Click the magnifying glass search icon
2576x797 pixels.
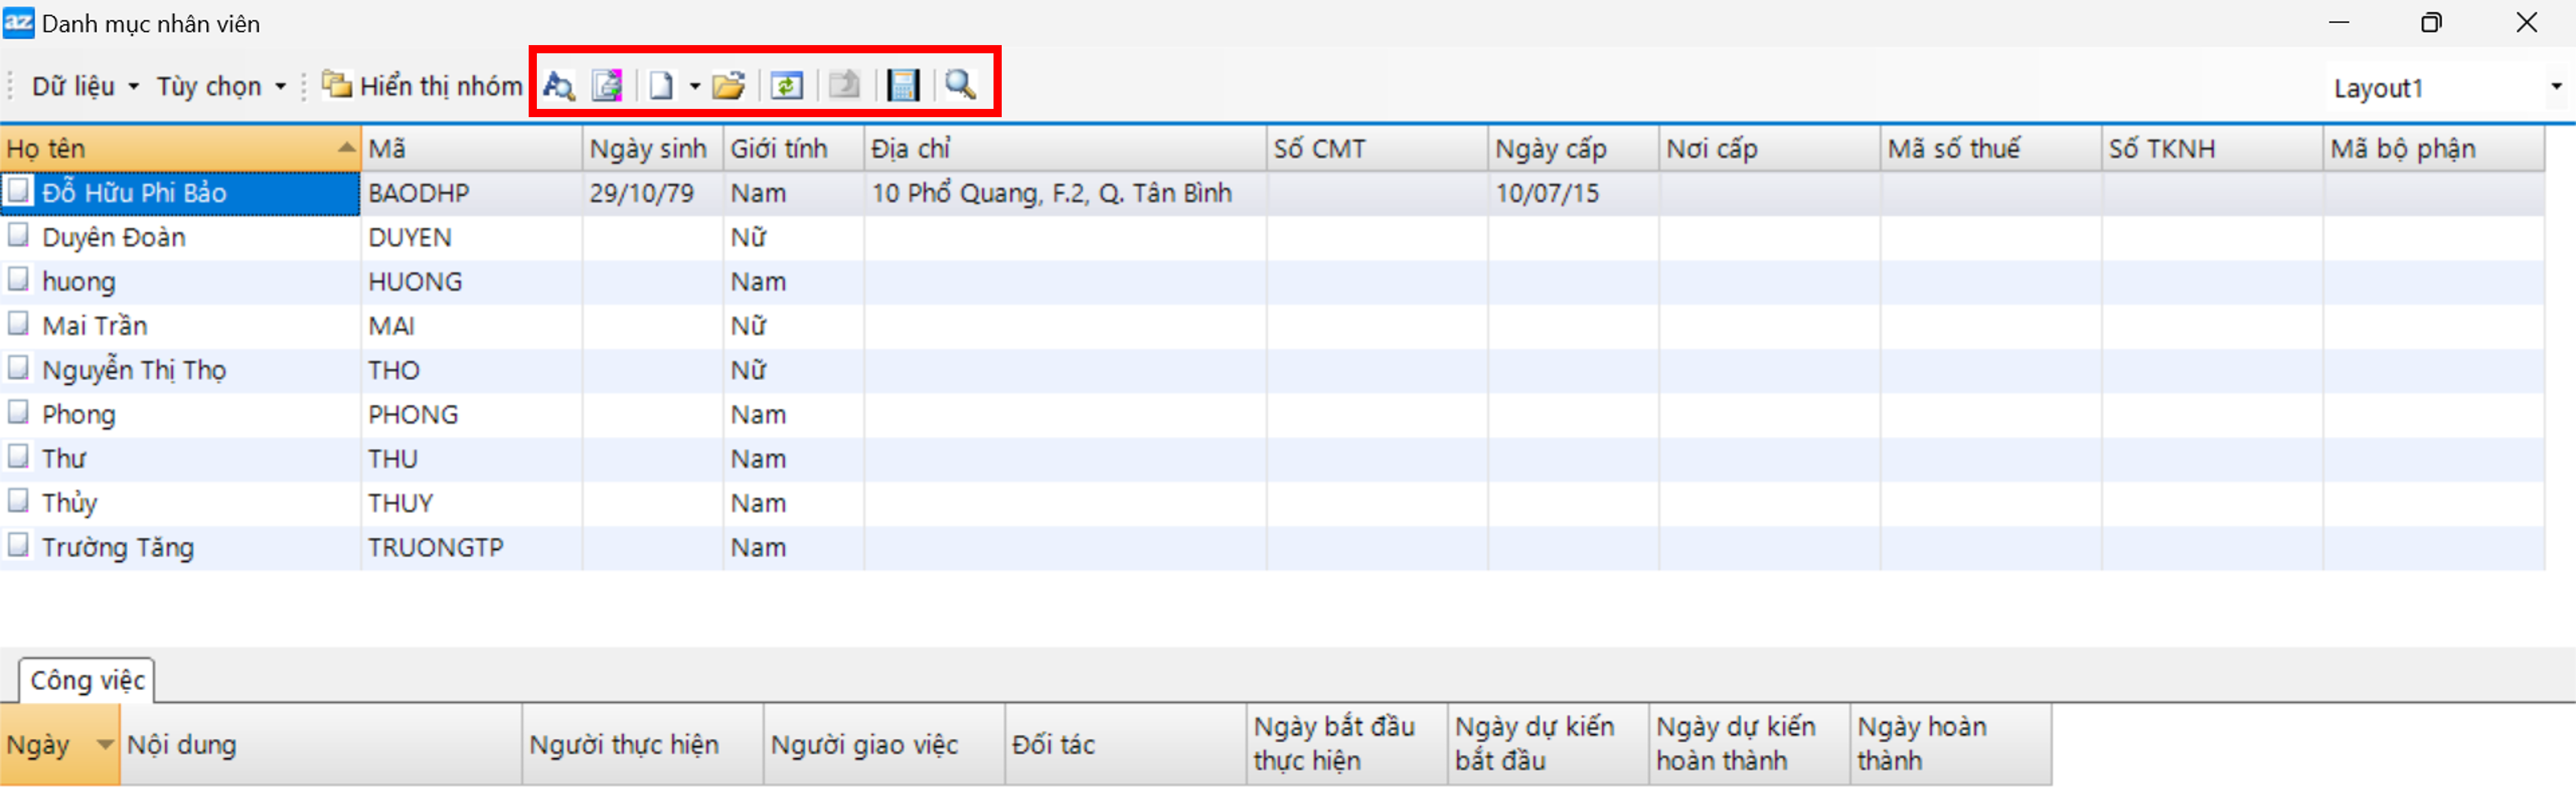click(x=960, y=85)
